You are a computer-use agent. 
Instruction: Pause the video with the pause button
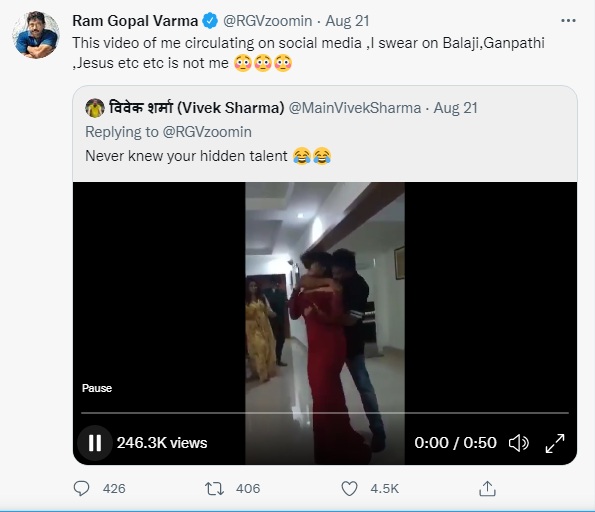(94, 443)
